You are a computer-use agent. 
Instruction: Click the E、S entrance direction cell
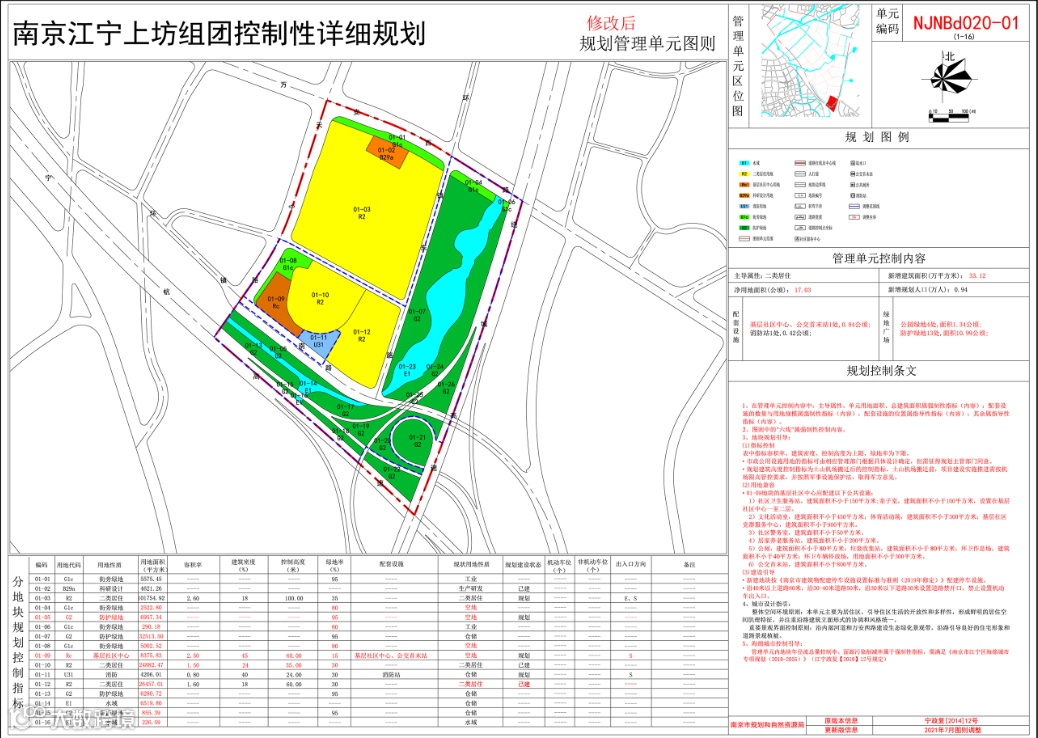click(x=630, y=598)
